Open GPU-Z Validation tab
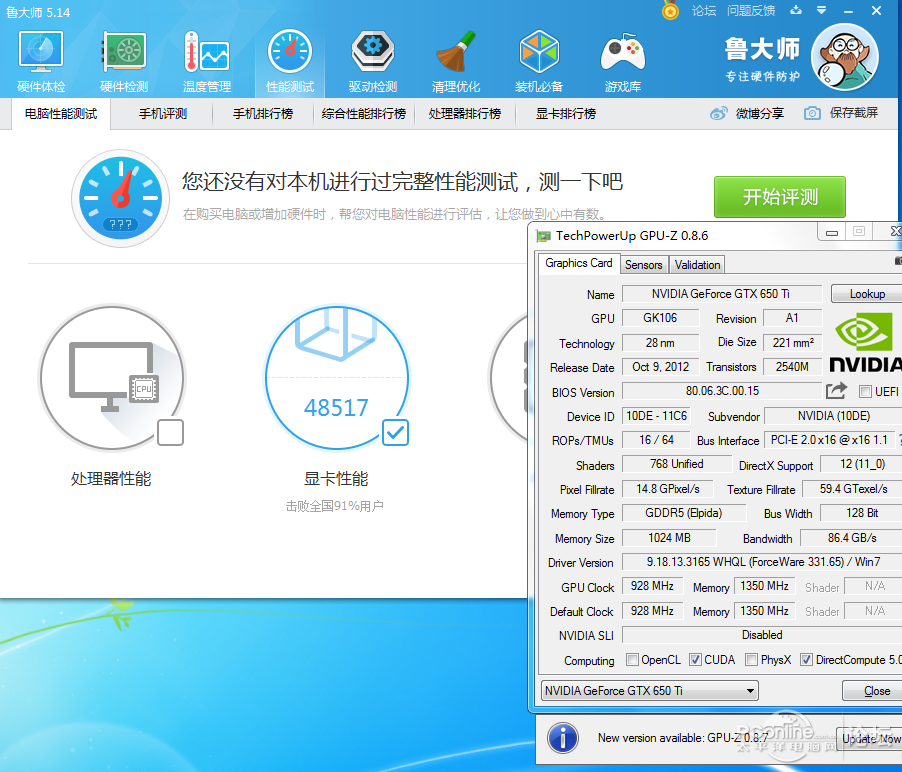This screenshot has height=772, width=902. point(697,265)
